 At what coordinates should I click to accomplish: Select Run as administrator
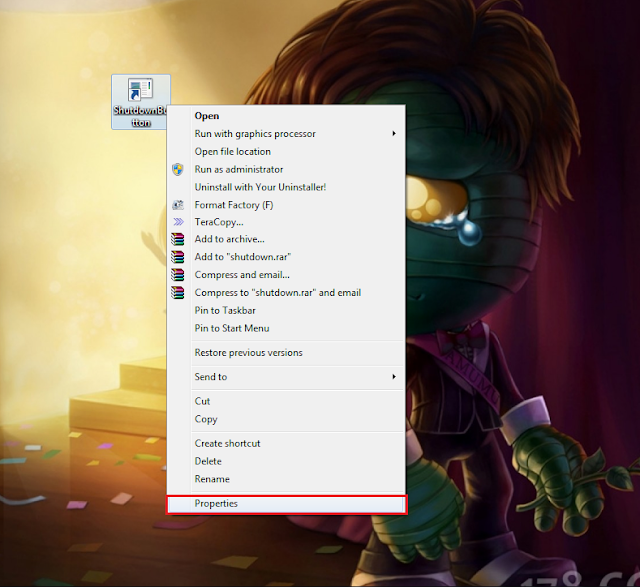pos(286,169)
